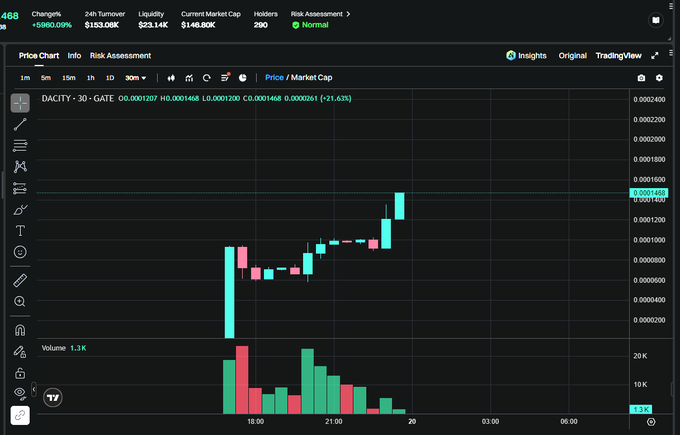Switch to the 1h timeframe
The image size is (680, 435).
(91, 78)
